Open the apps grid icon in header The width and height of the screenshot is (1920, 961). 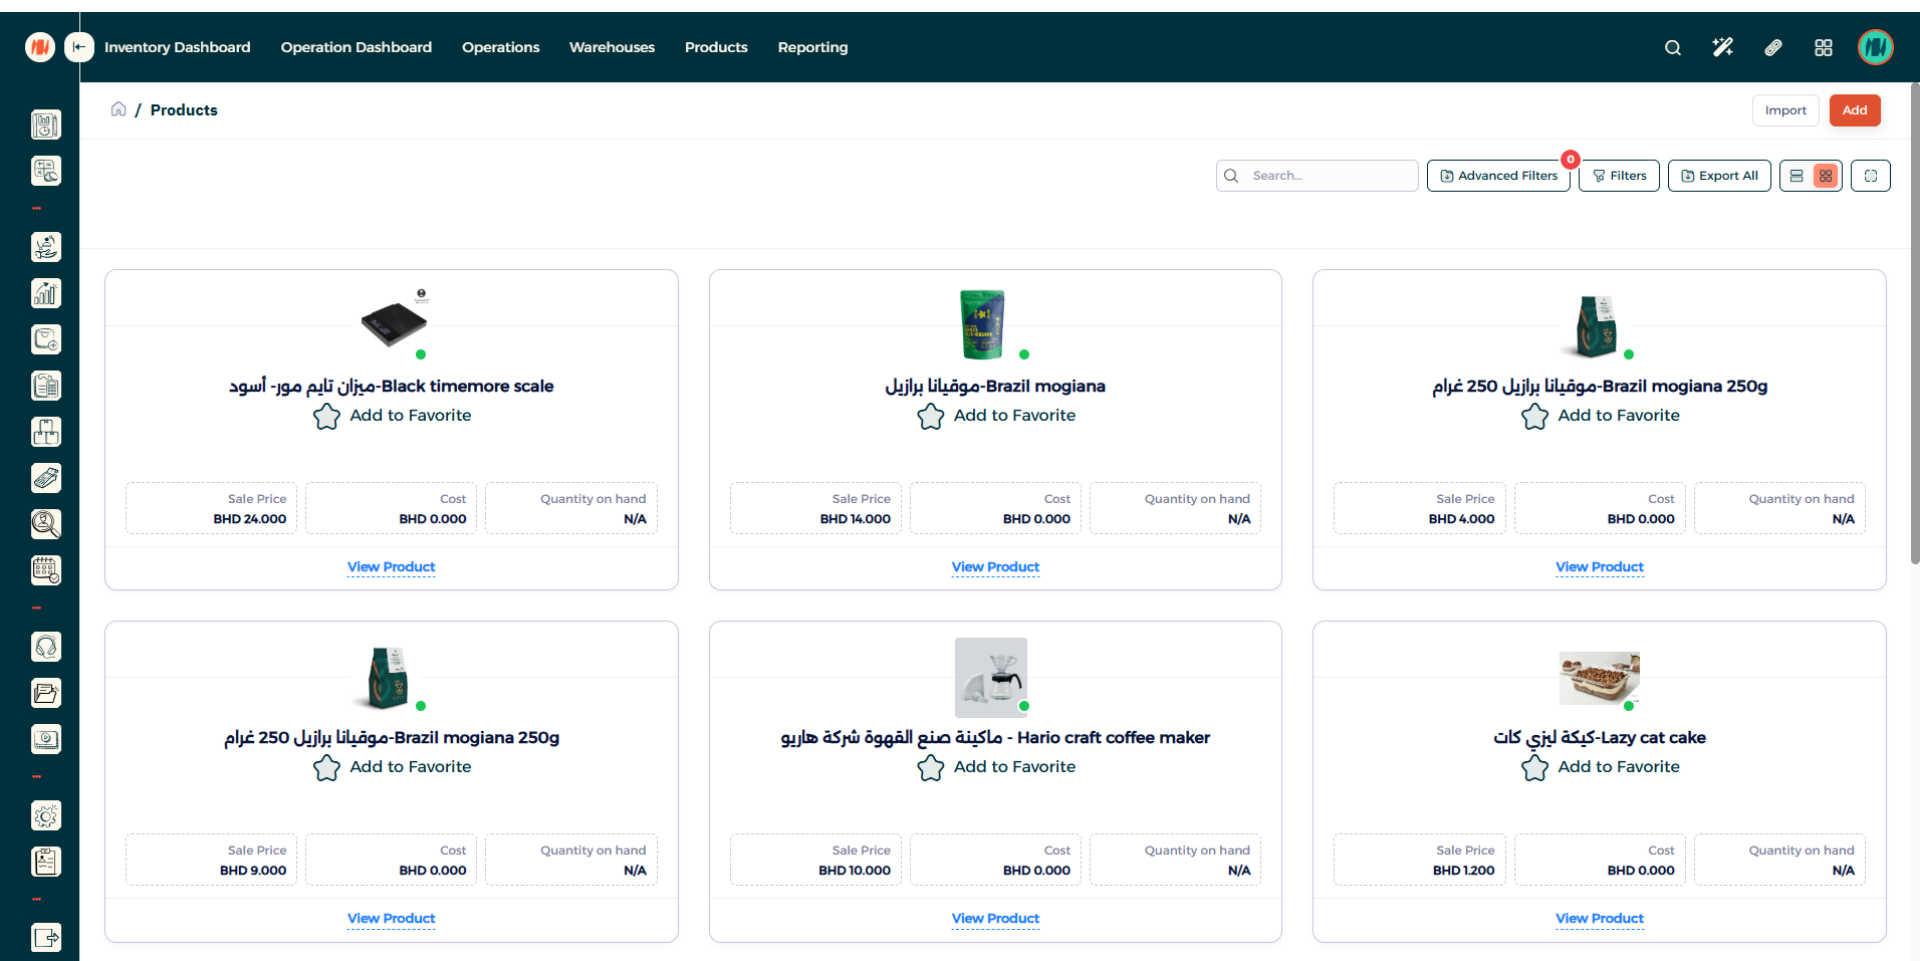[x=1823, y=47]
